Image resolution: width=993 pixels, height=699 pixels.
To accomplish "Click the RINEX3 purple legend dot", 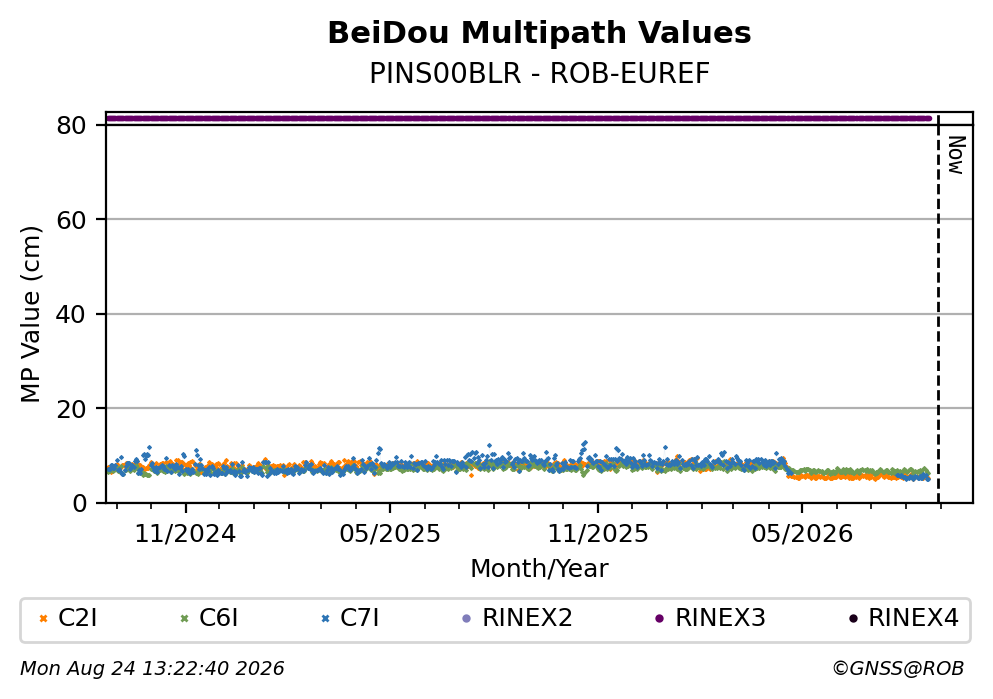I will [x=659, y=619].
